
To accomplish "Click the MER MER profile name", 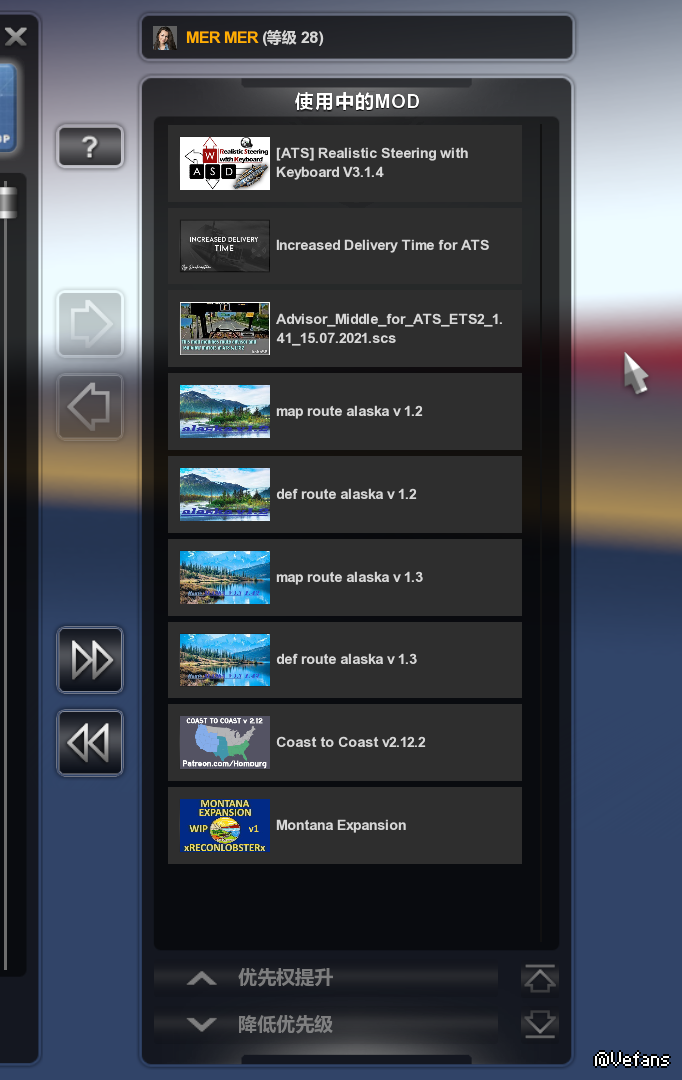I will click(x=222, y=38).
